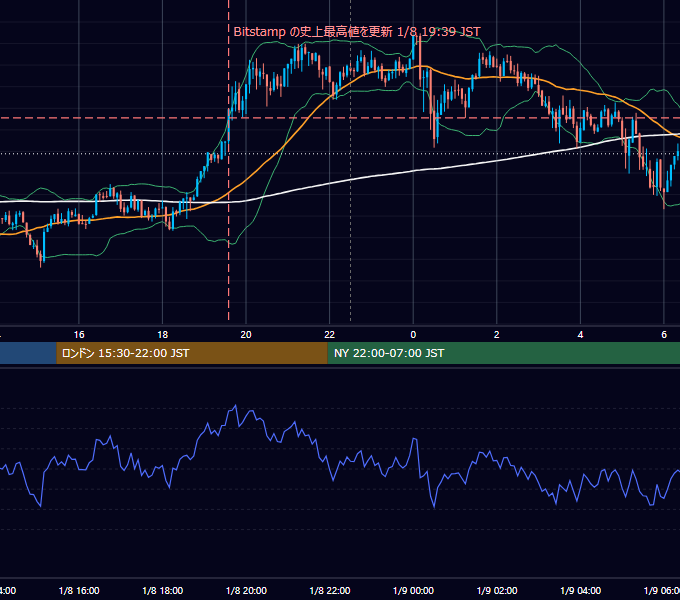Click the hour label 22 on the upper time axis
680x600 pixels.
pos(330,335)
